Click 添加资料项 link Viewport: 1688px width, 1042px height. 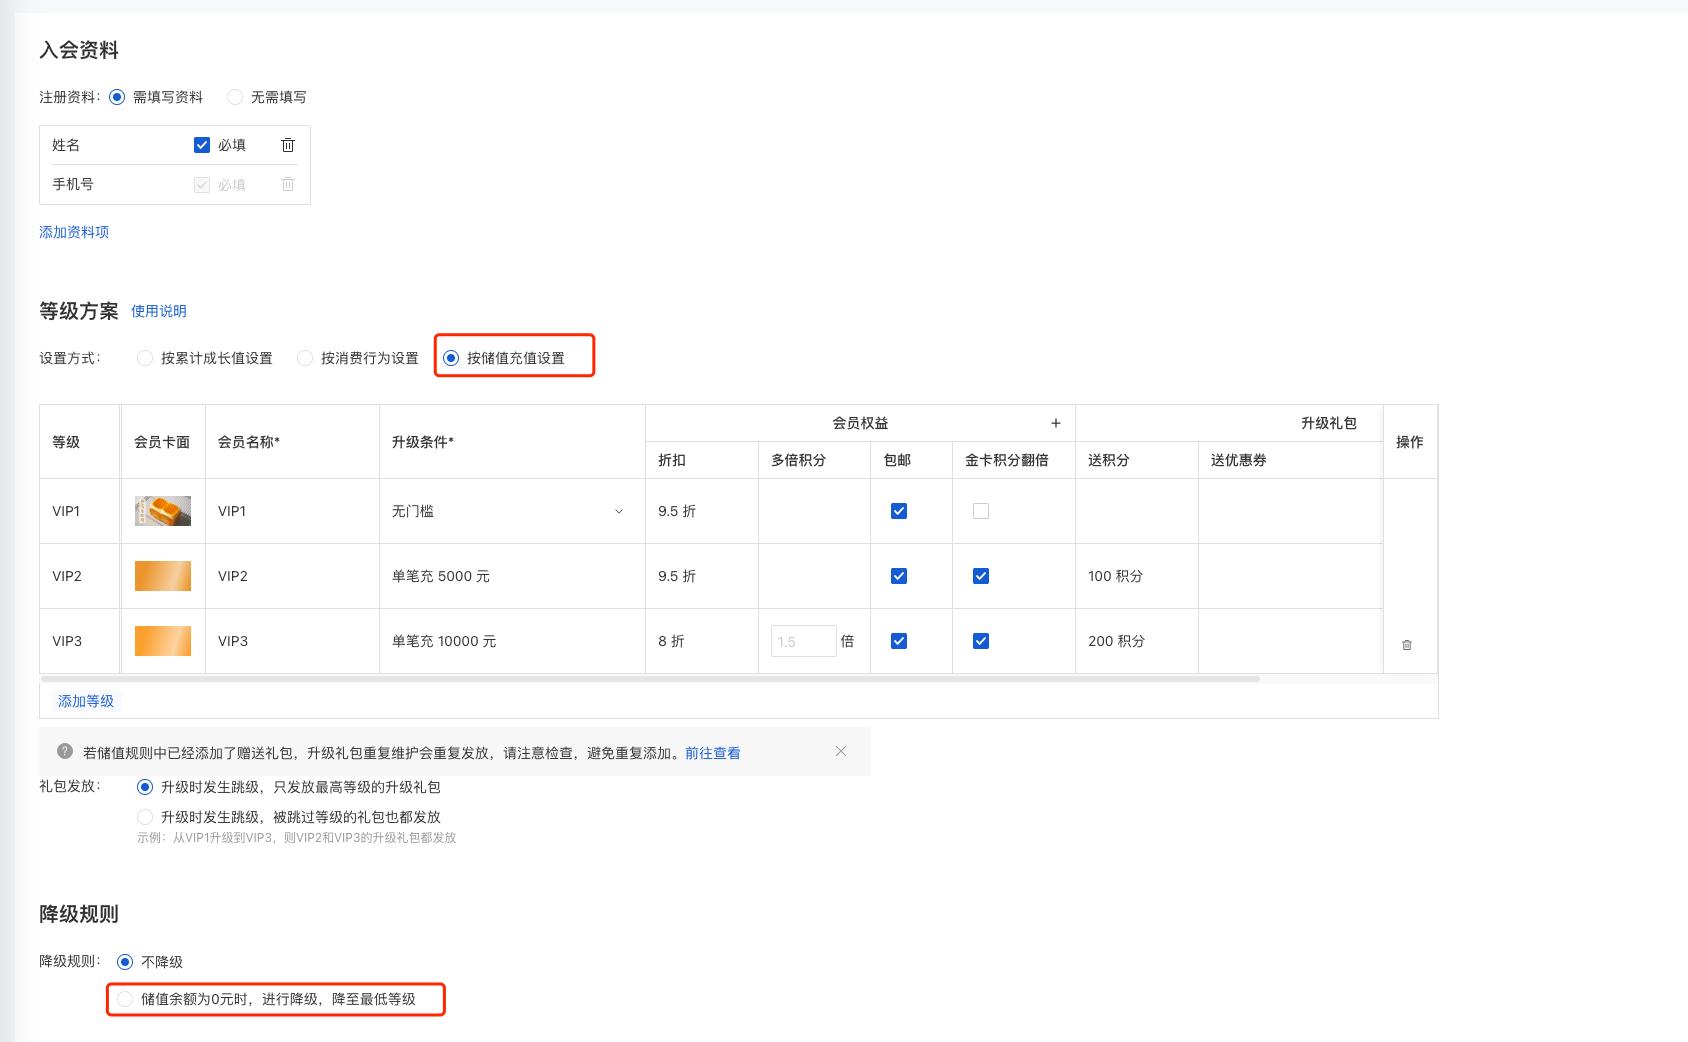[x=74, y=232]
